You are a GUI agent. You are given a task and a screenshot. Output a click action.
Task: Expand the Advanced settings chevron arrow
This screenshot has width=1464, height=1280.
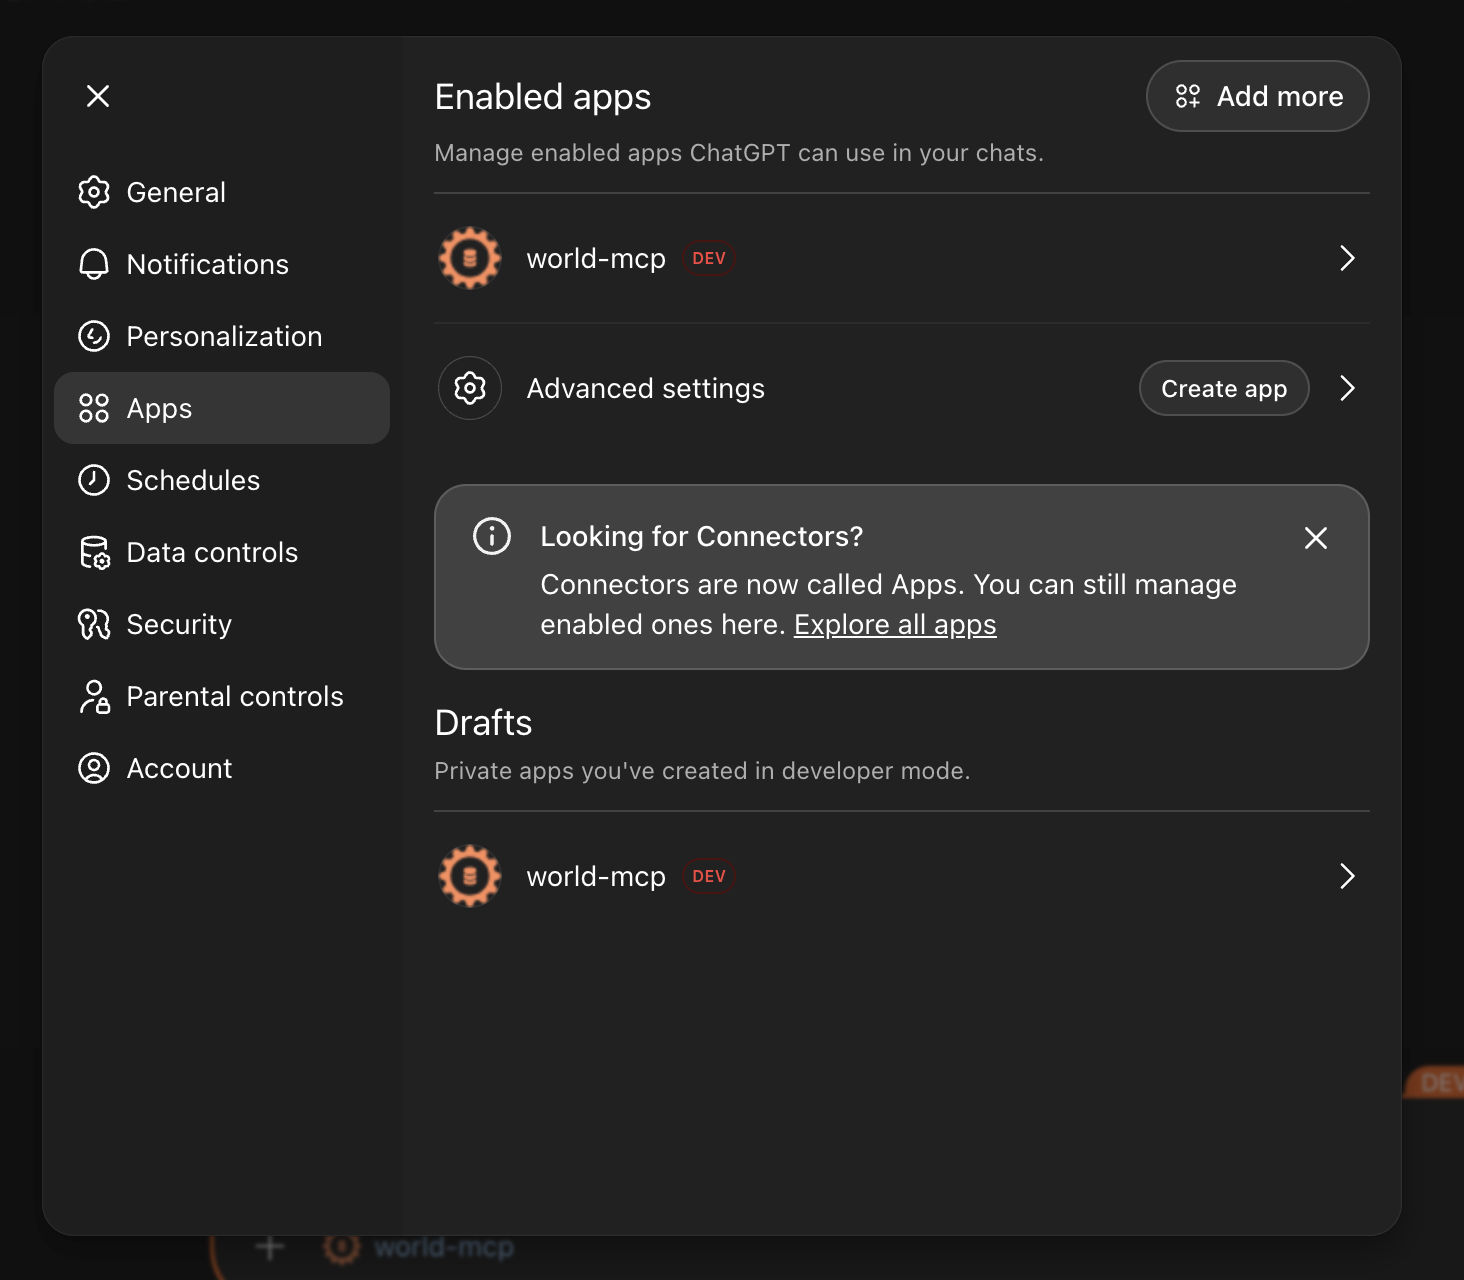(x=1347, y=388)
